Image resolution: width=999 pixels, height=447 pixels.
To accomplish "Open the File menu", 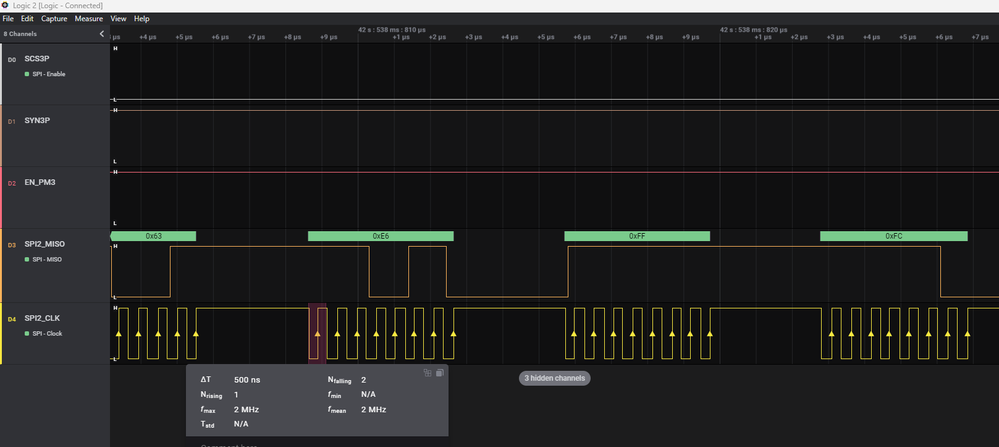I will point(8,18).
